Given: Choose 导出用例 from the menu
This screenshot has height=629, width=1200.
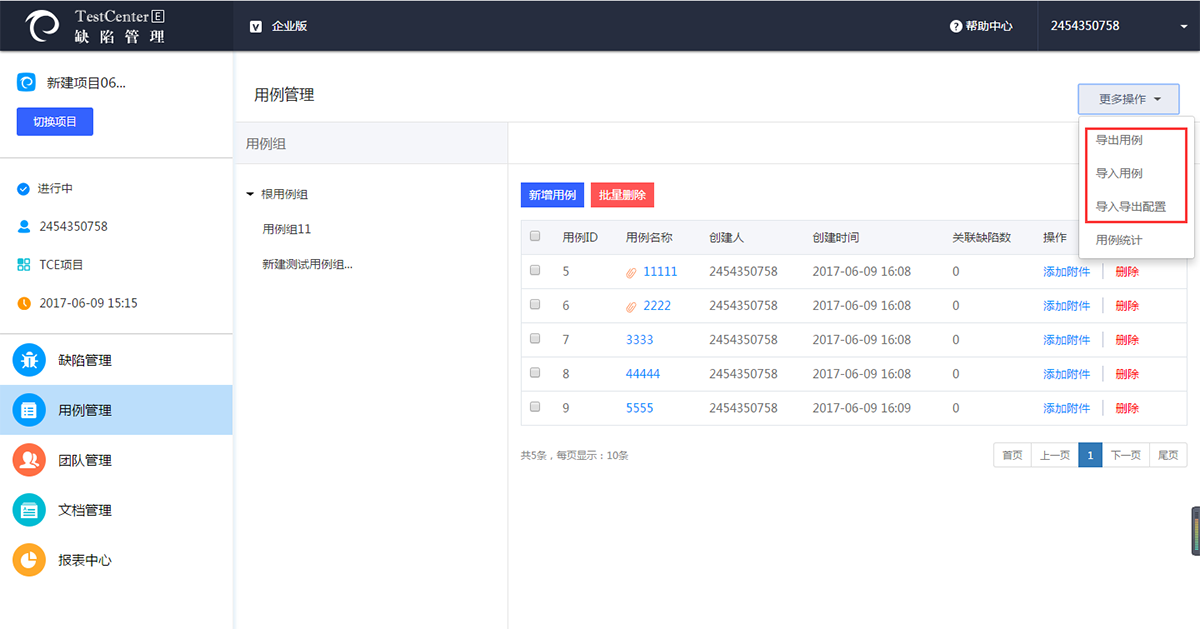Looking at the screenshot, I should pos(1119,140).
